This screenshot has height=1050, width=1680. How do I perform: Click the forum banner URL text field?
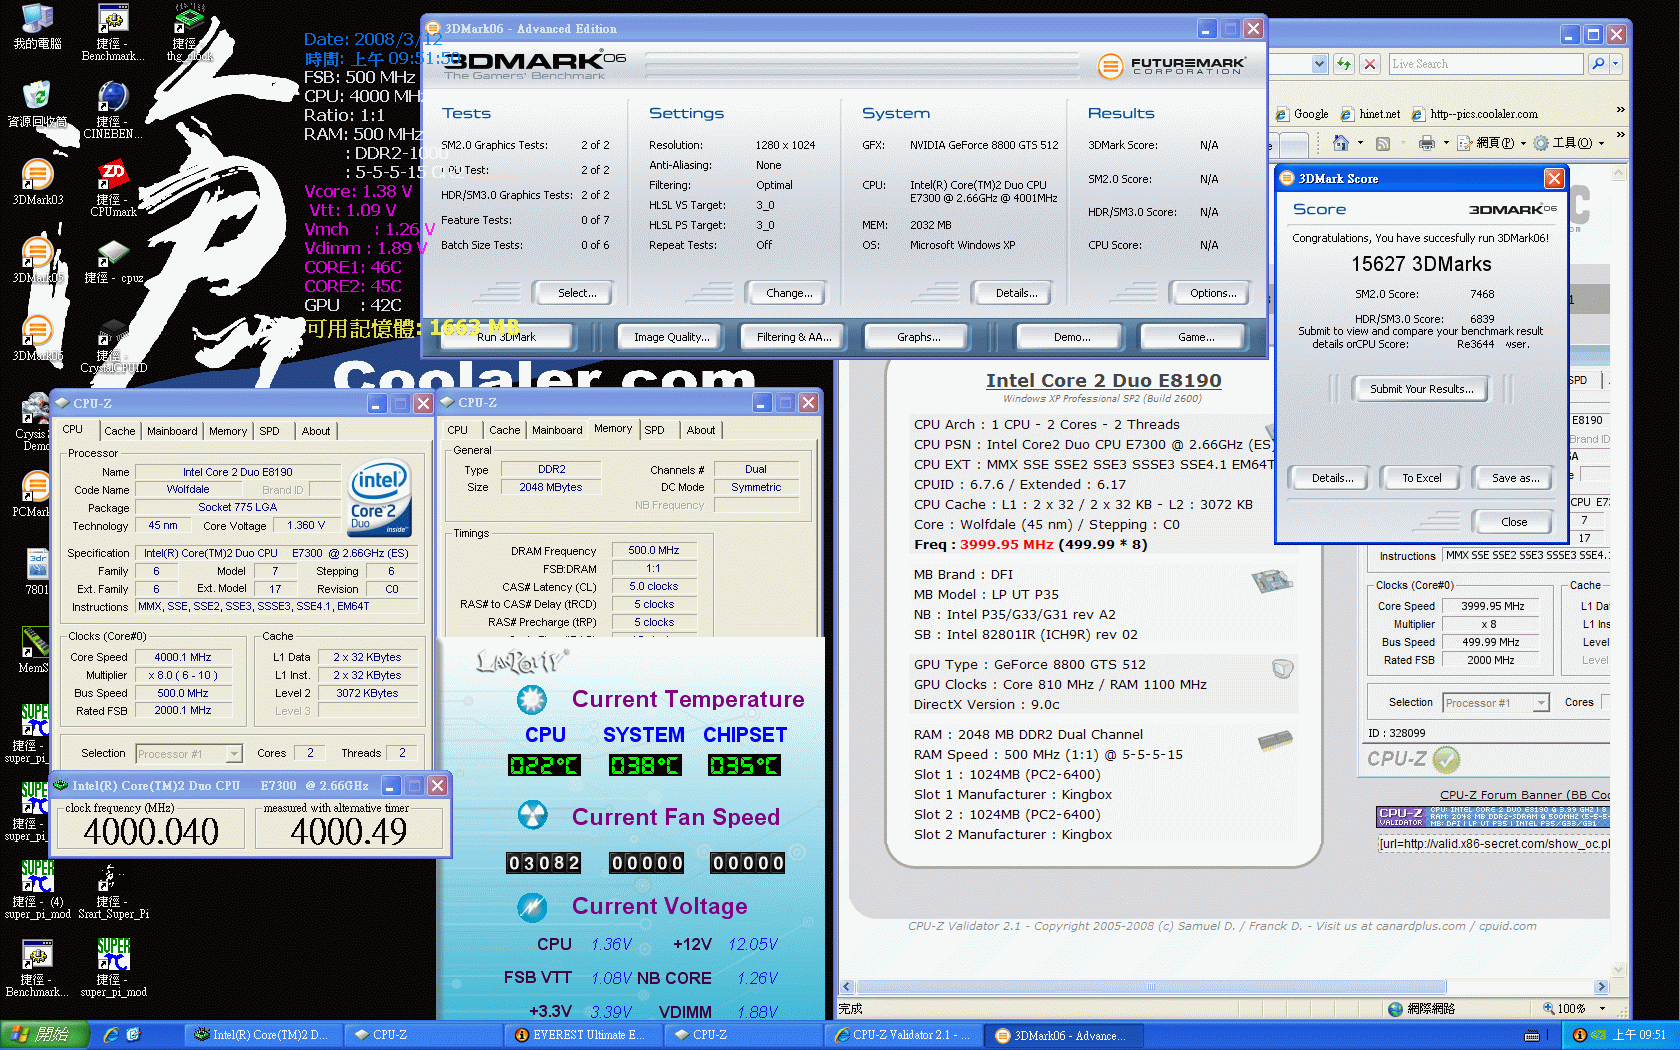[1493, 844]
